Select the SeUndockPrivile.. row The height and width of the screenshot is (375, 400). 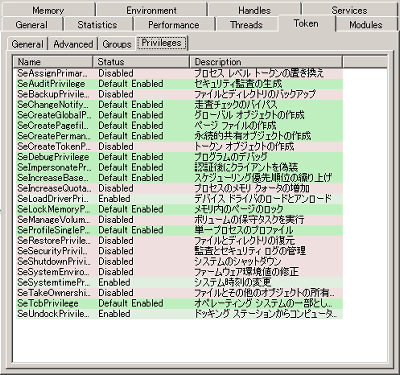pyautogui.click(x=179, y=314)
